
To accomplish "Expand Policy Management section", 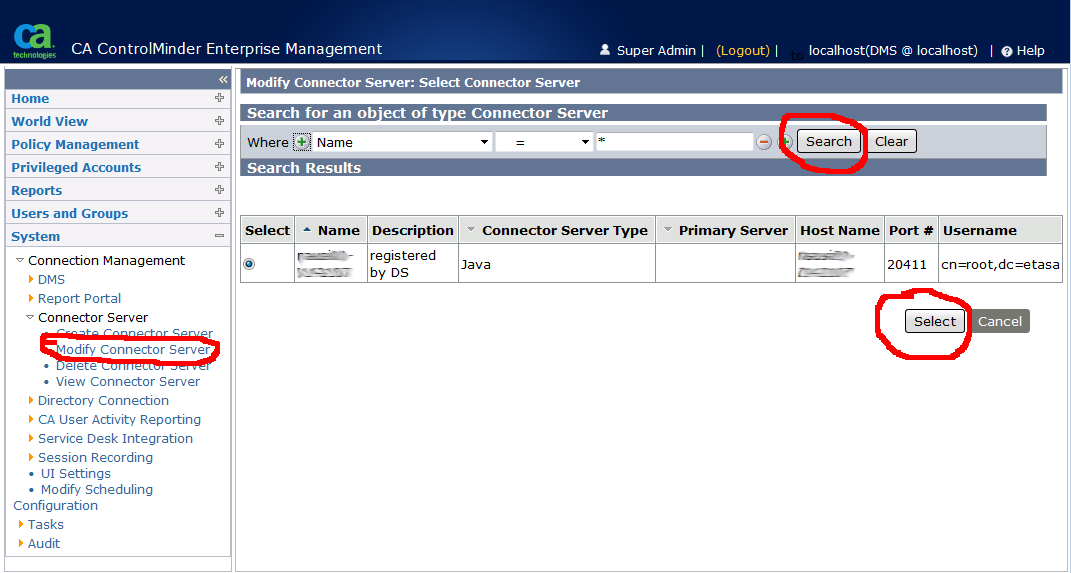I will [219, 143].
